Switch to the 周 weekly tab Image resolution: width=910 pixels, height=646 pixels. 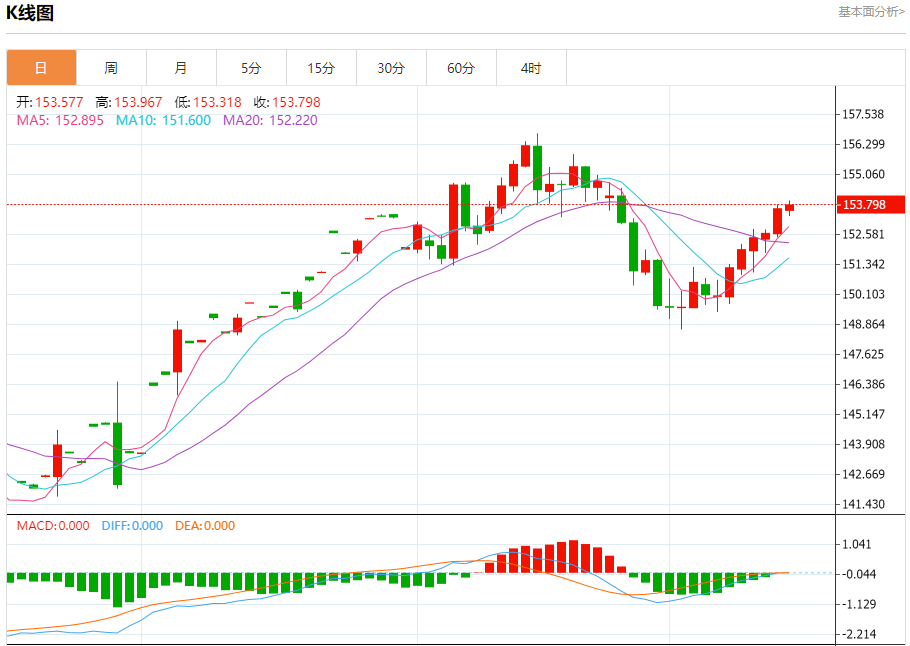[x=111, y=68]
